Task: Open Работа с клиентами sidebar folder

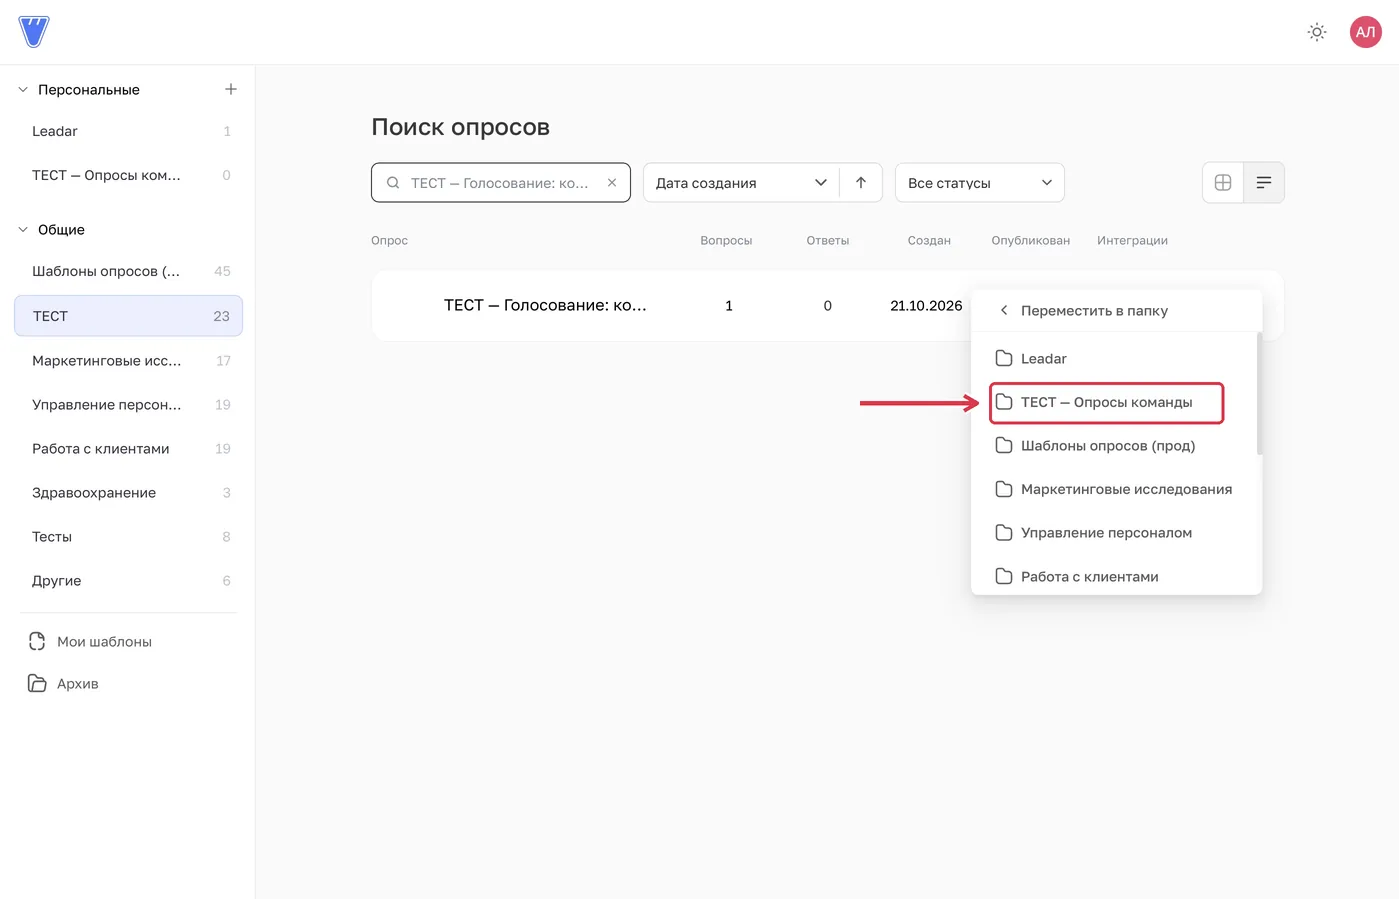Action: (128, 448)
